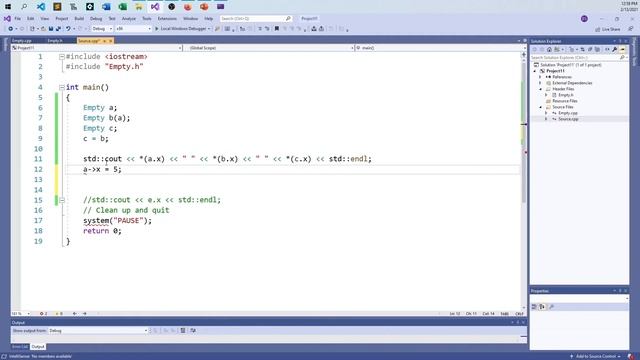Click the PowerPoint taskbar icon
This screenshot has width=640, height=360.
[x=204, y=7]
